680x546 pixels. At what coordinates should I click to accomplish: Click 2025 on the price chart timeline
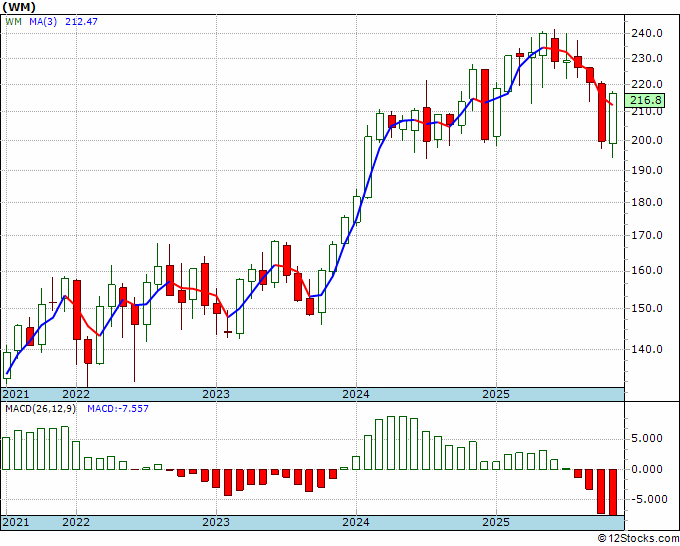pos(496,394)
